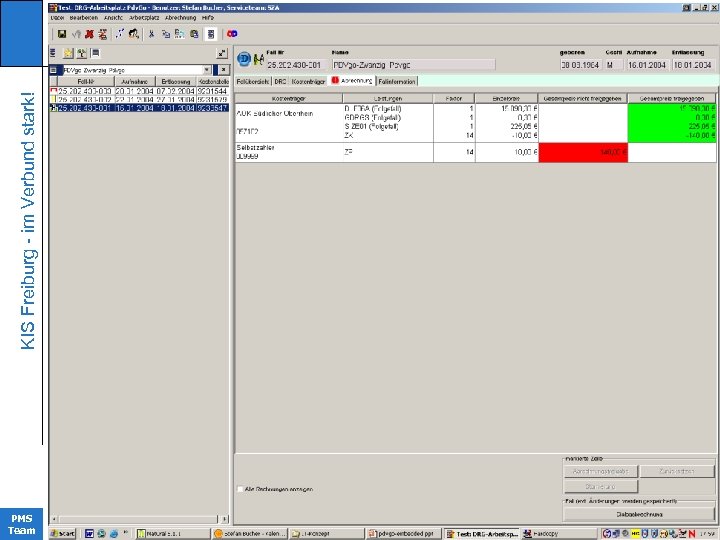Open the Natural taskbar button
Screen dimensions: 720x540
pos(173,534)
